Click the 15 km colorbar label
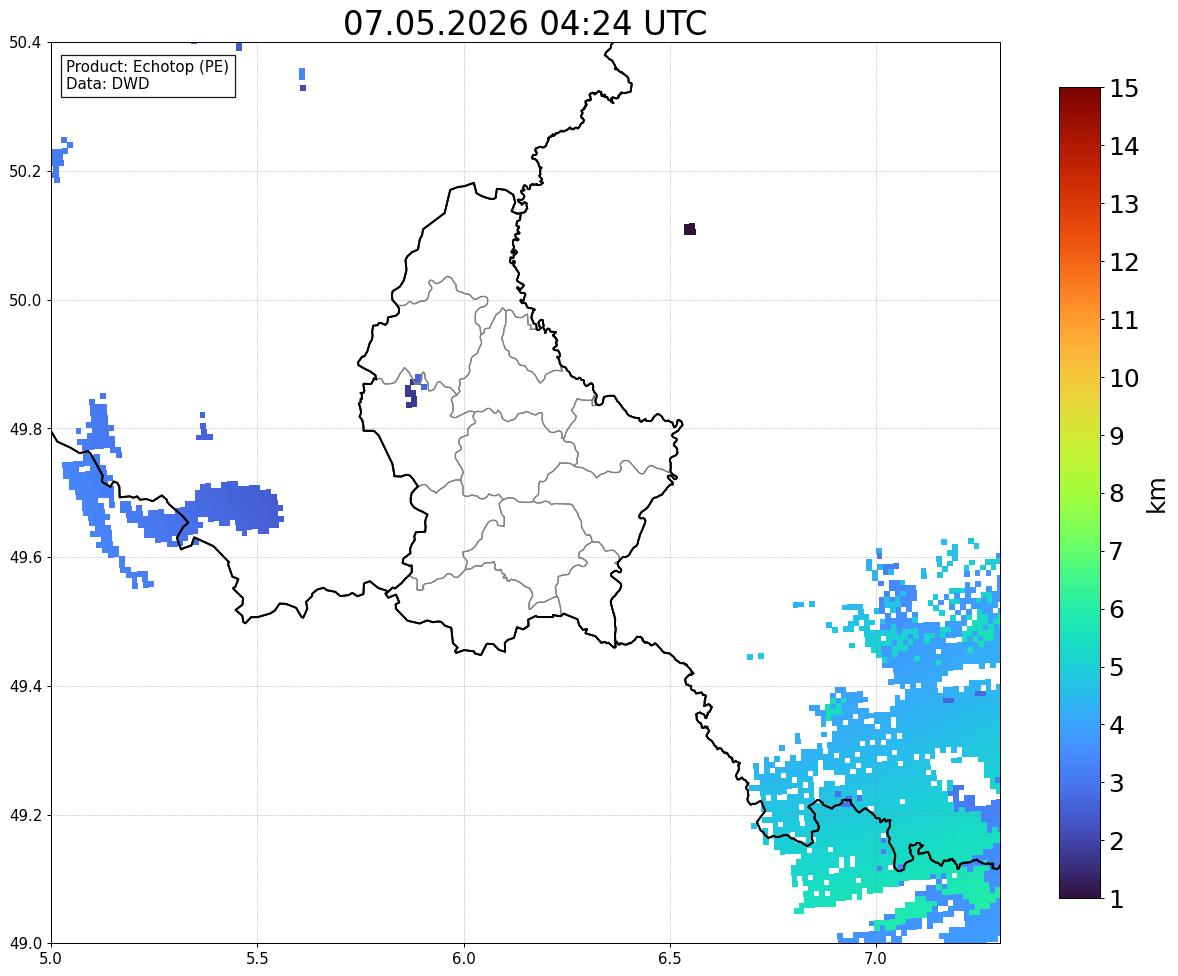The height and width of the screenshot is (976, 1178). coord(1124,89)
